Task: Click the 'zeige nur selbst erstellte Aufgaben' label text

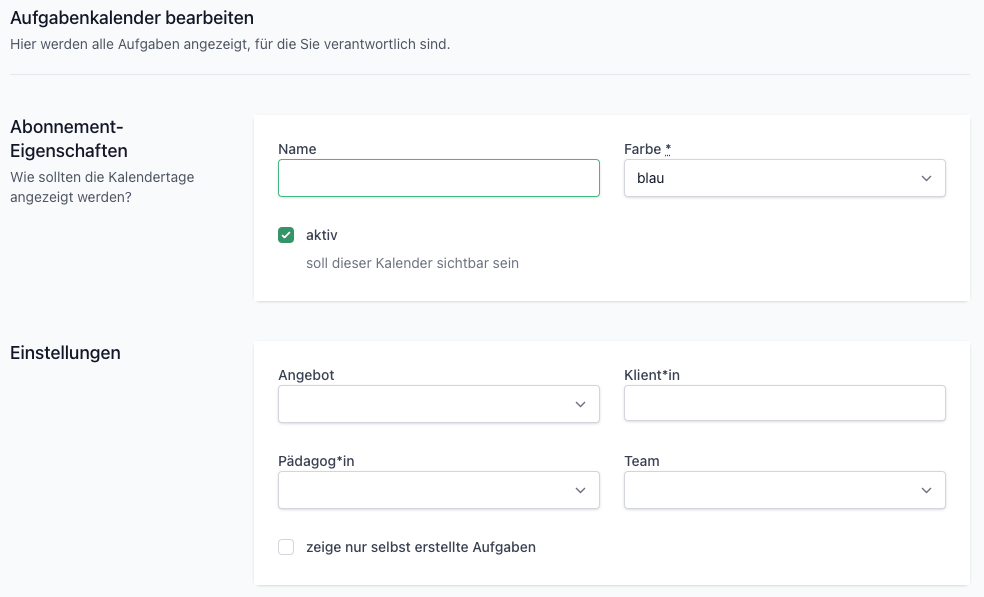Action: coord(421,547)
